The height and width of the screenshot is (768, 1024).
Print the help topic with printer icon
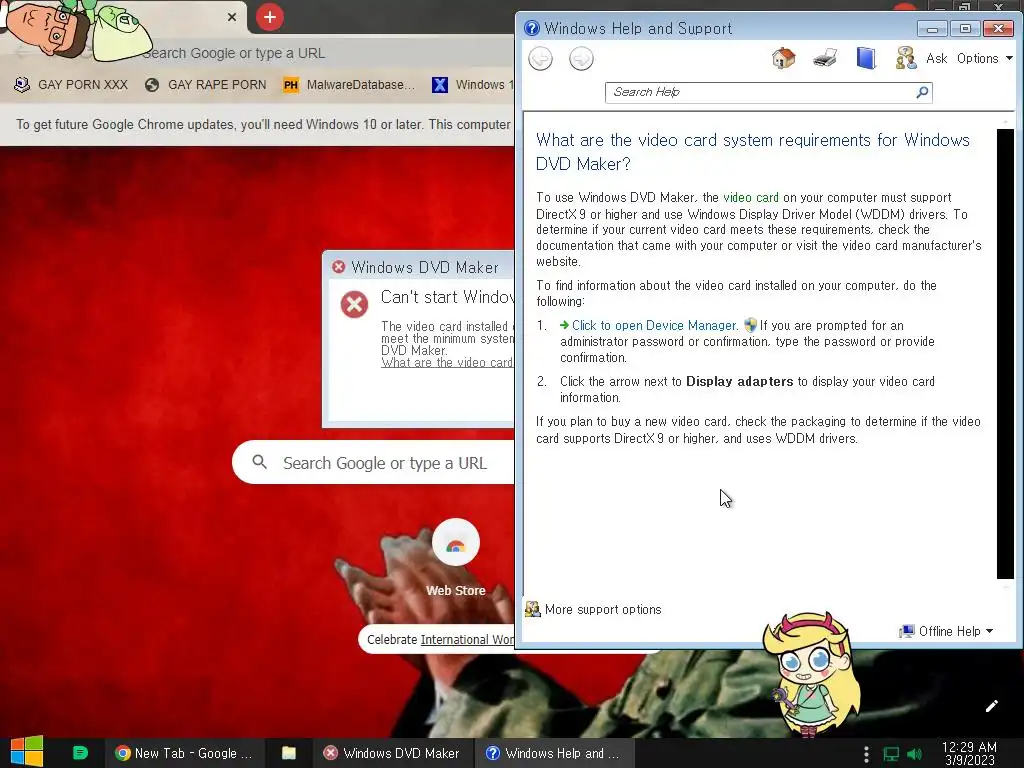[x=825, y=58]
